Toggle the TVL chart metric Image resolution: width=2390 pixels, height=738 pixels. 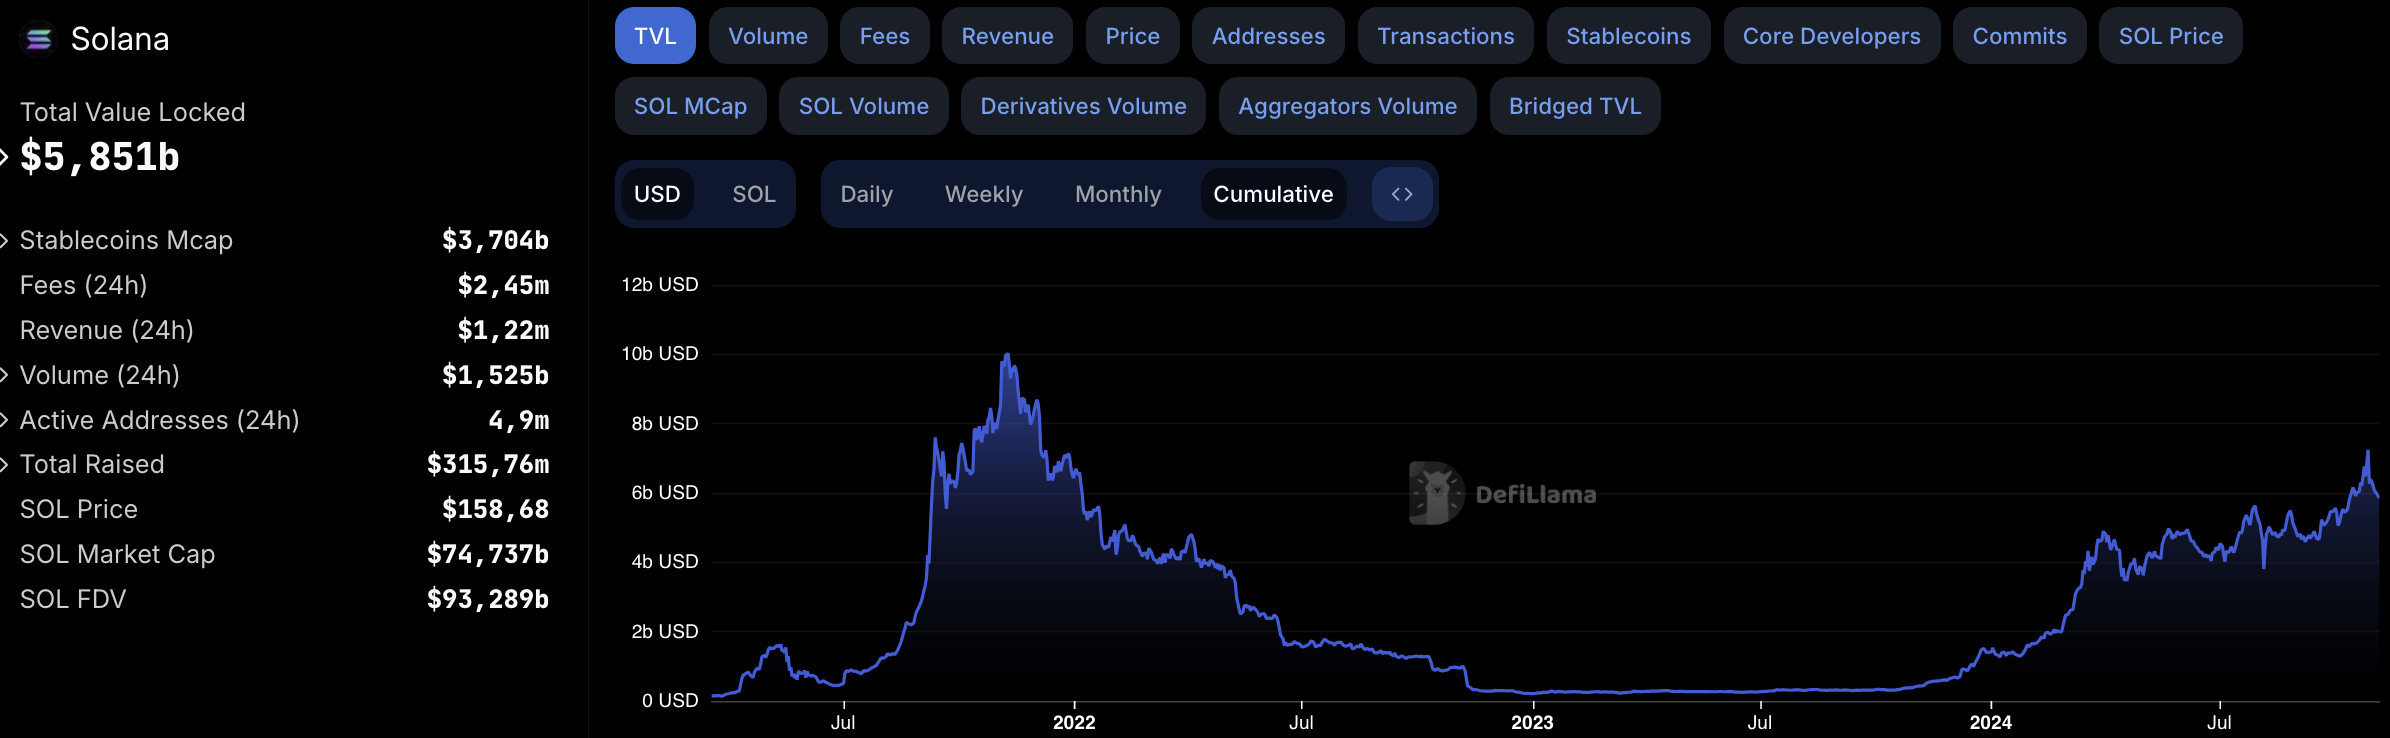(655, 36)
